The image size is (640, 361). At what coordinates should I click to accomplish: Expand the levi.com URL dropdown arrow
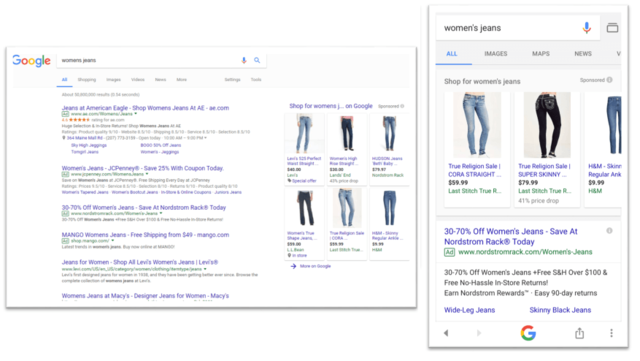pos(205,269)
